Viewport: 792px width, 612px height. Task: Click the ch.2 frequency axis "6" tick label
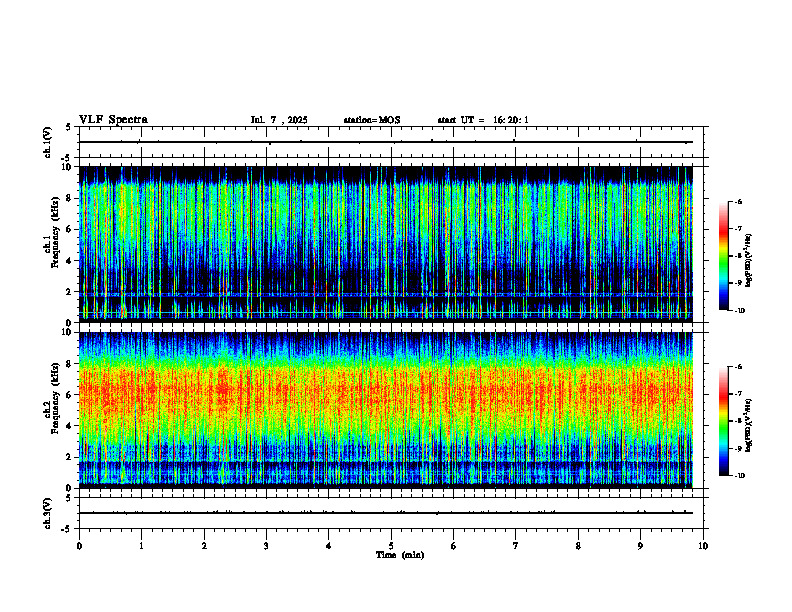pyautogui.click(x=69, y=395)
